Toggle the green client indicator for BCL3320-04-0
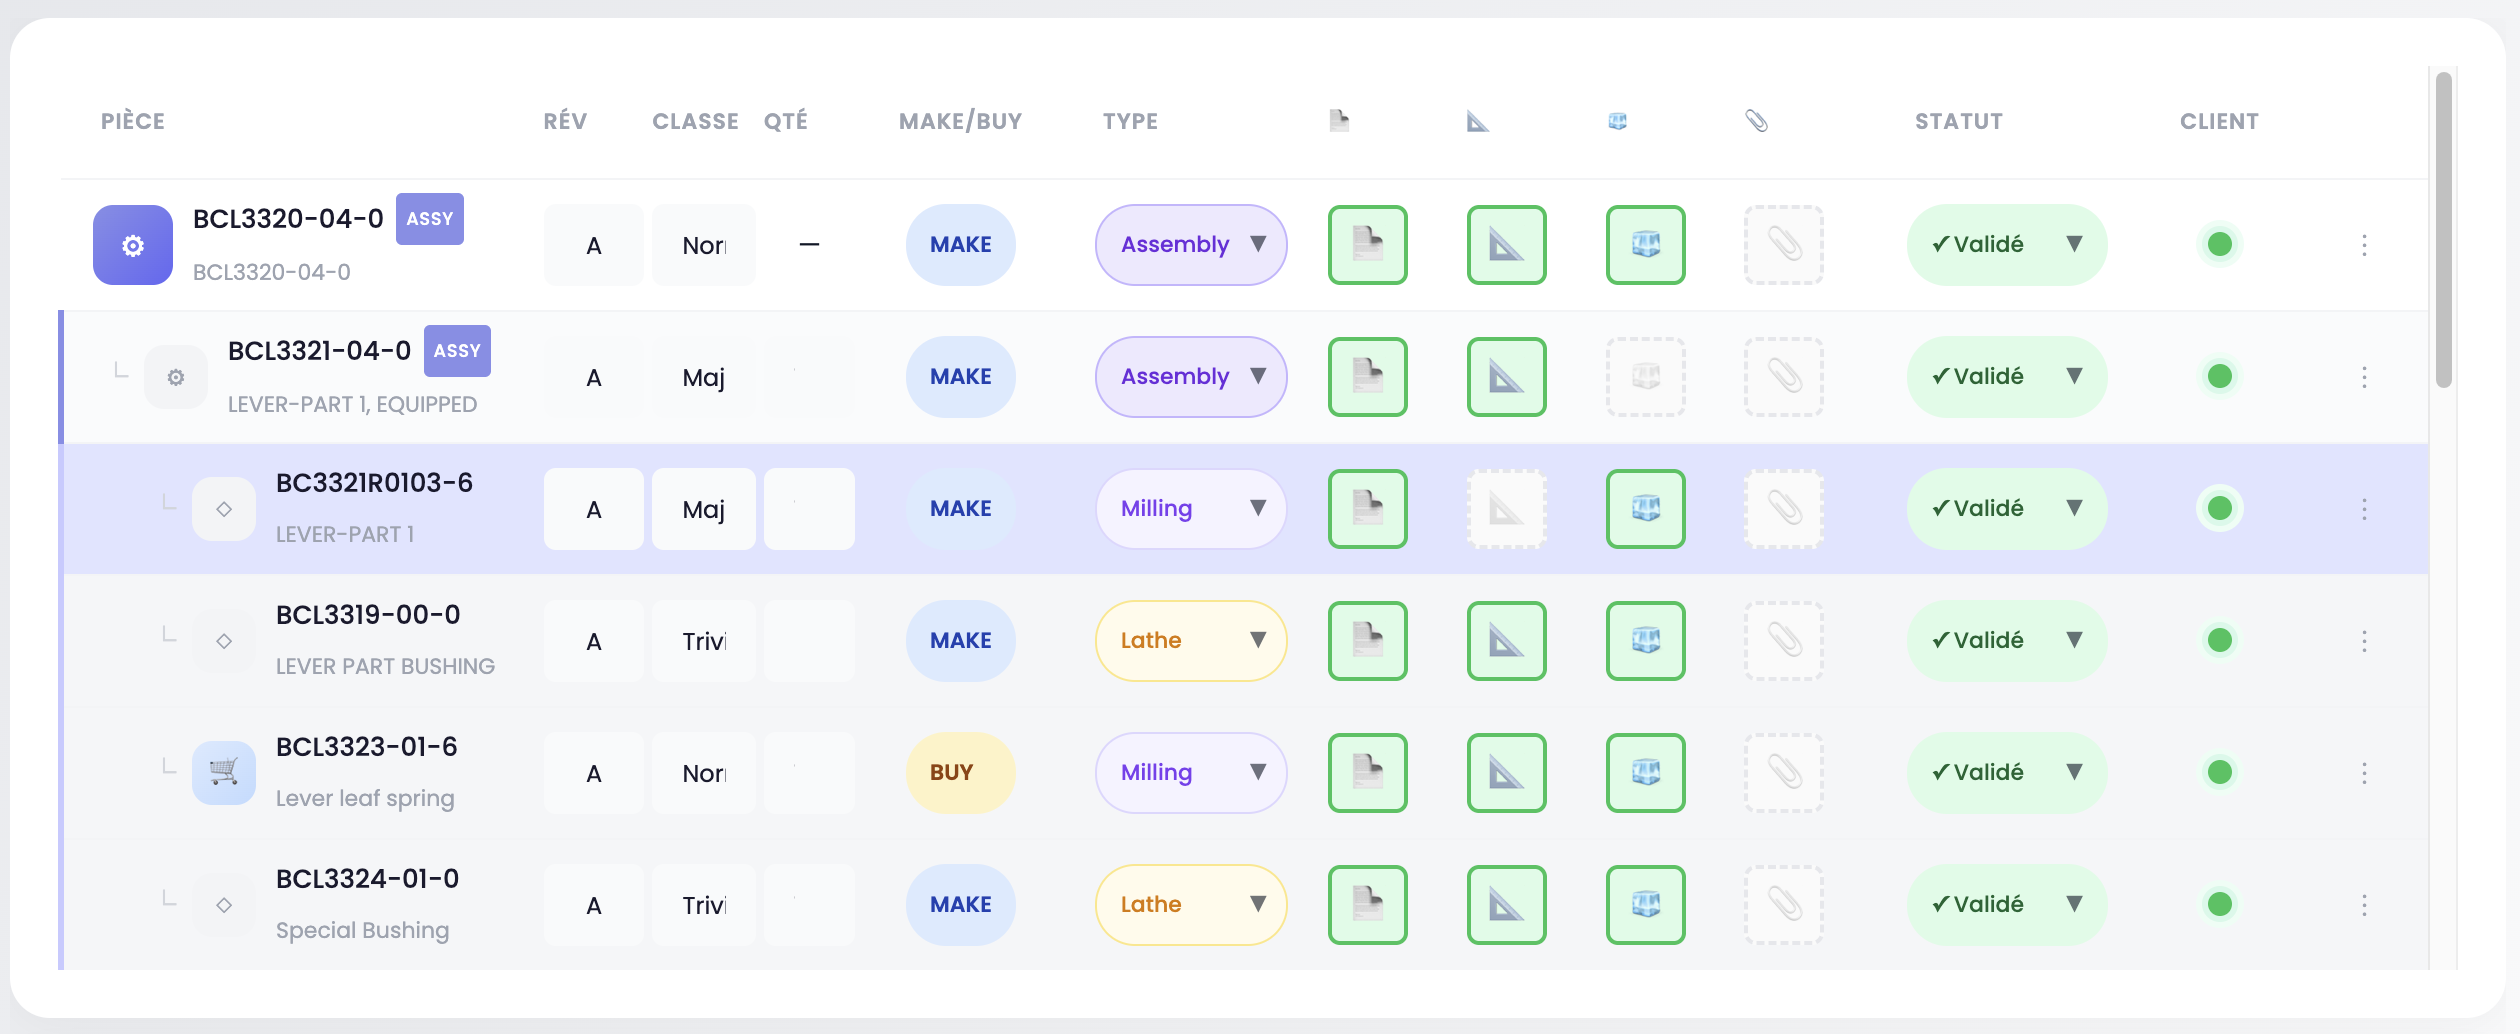The image size is (2520, 1034). (2220, 244)
